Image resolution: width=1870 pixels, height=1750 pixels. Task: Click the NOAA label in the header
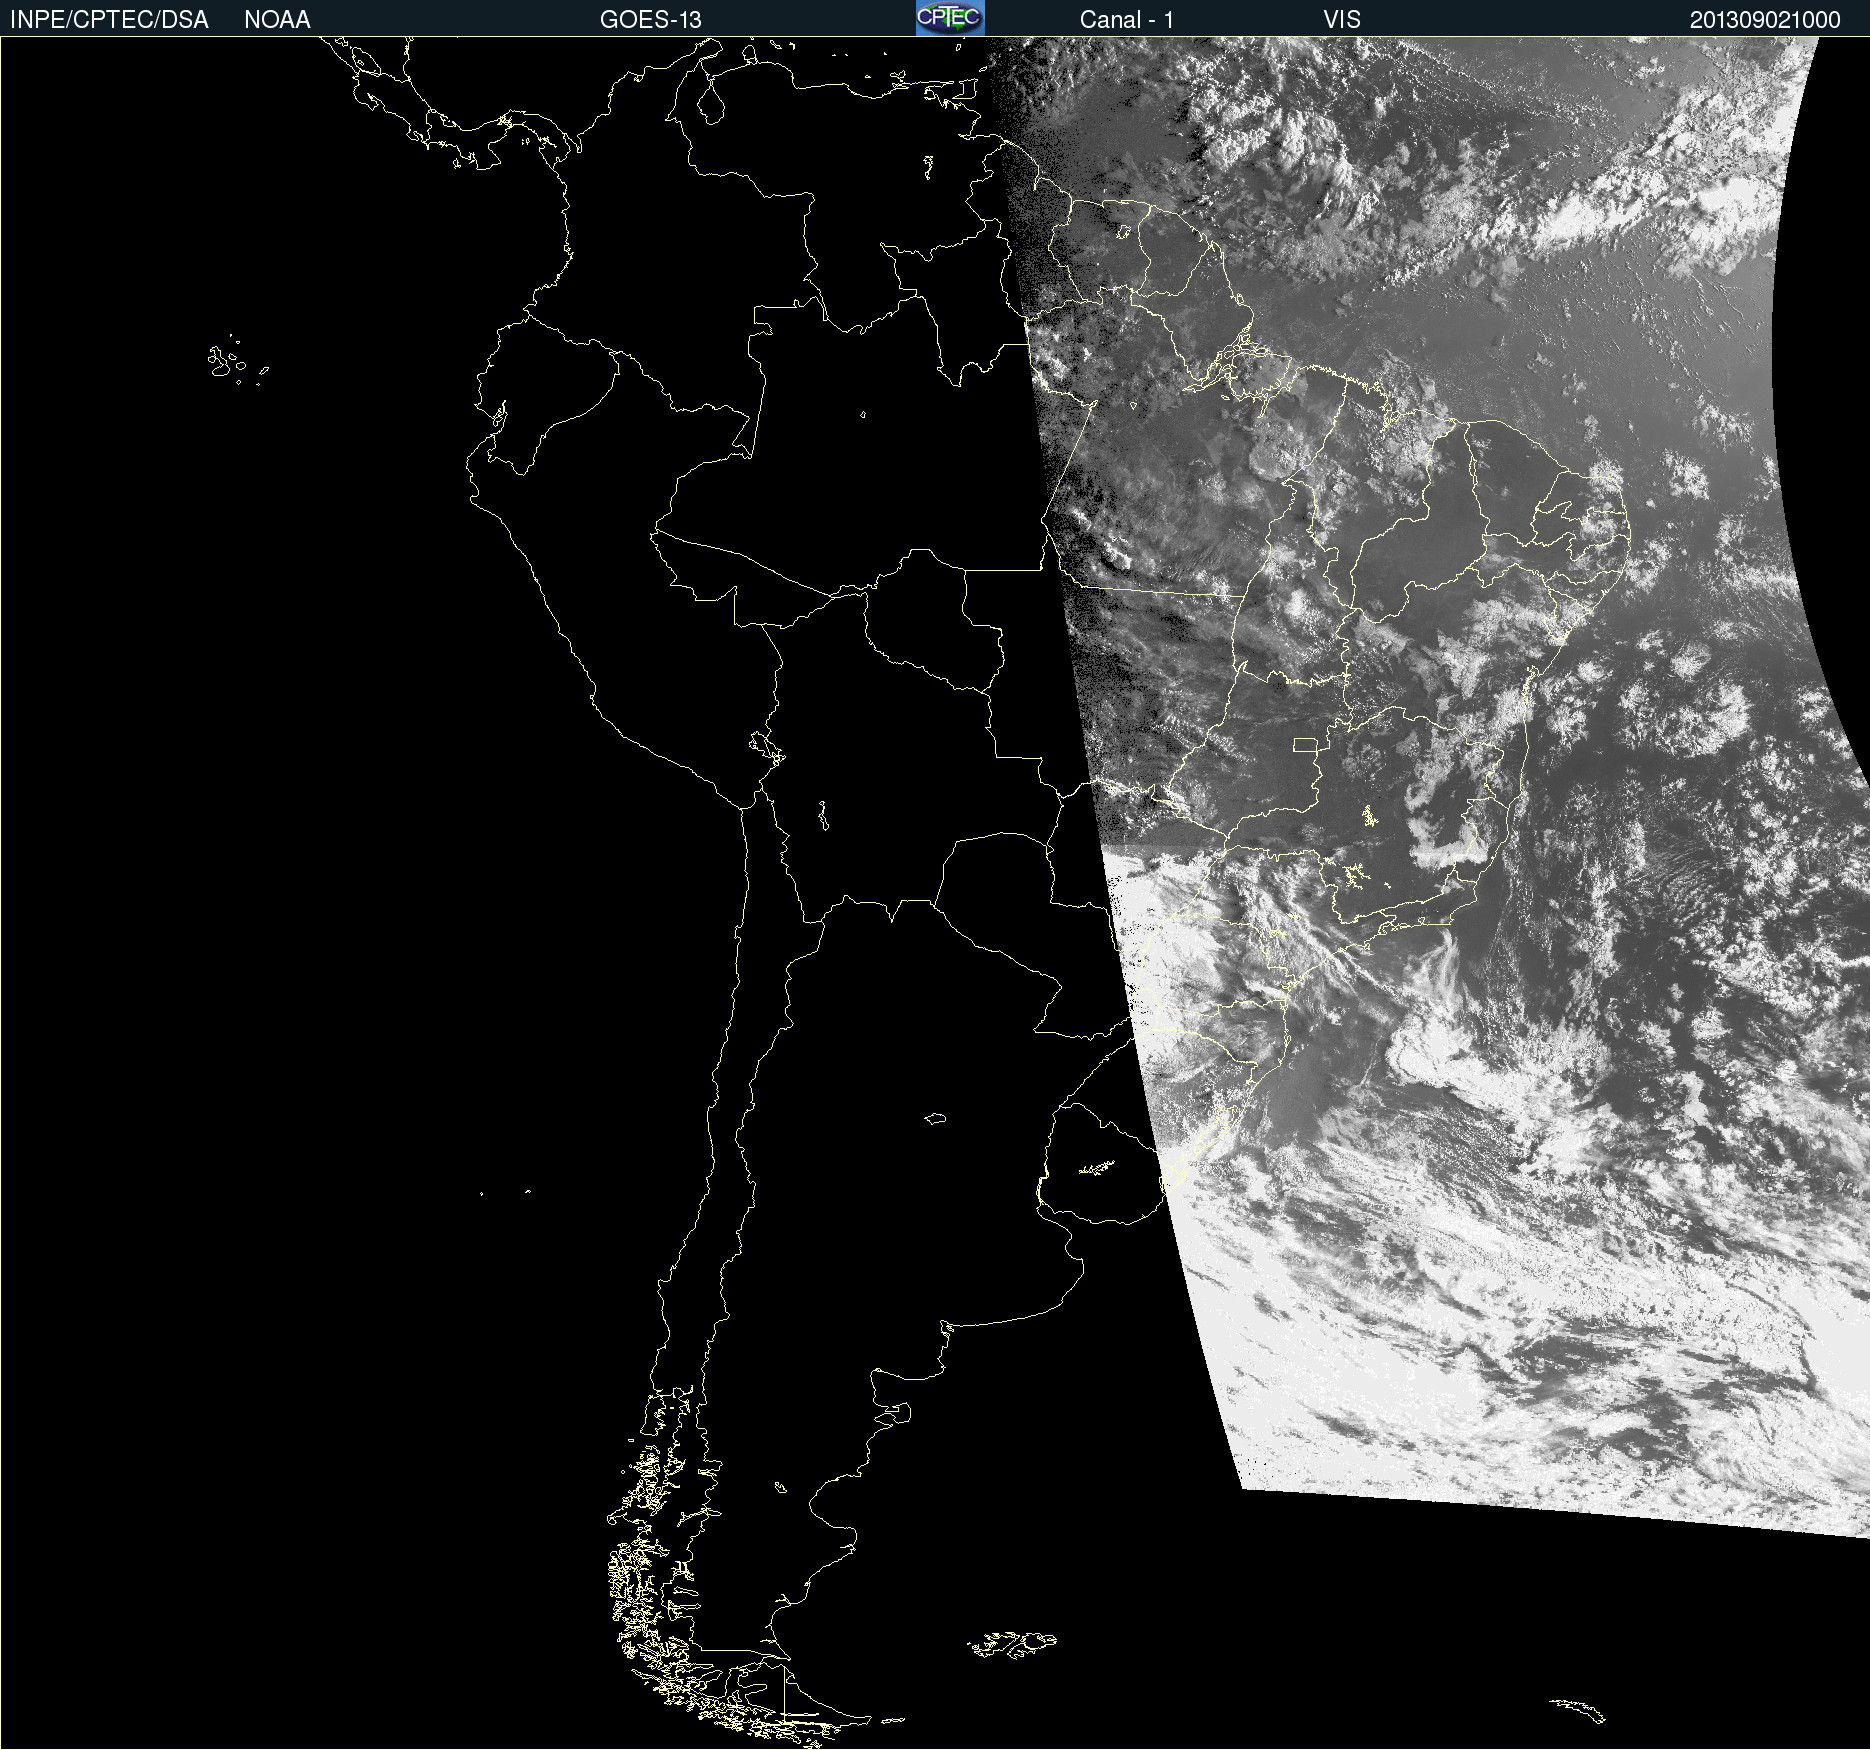[x=277, y=20]
